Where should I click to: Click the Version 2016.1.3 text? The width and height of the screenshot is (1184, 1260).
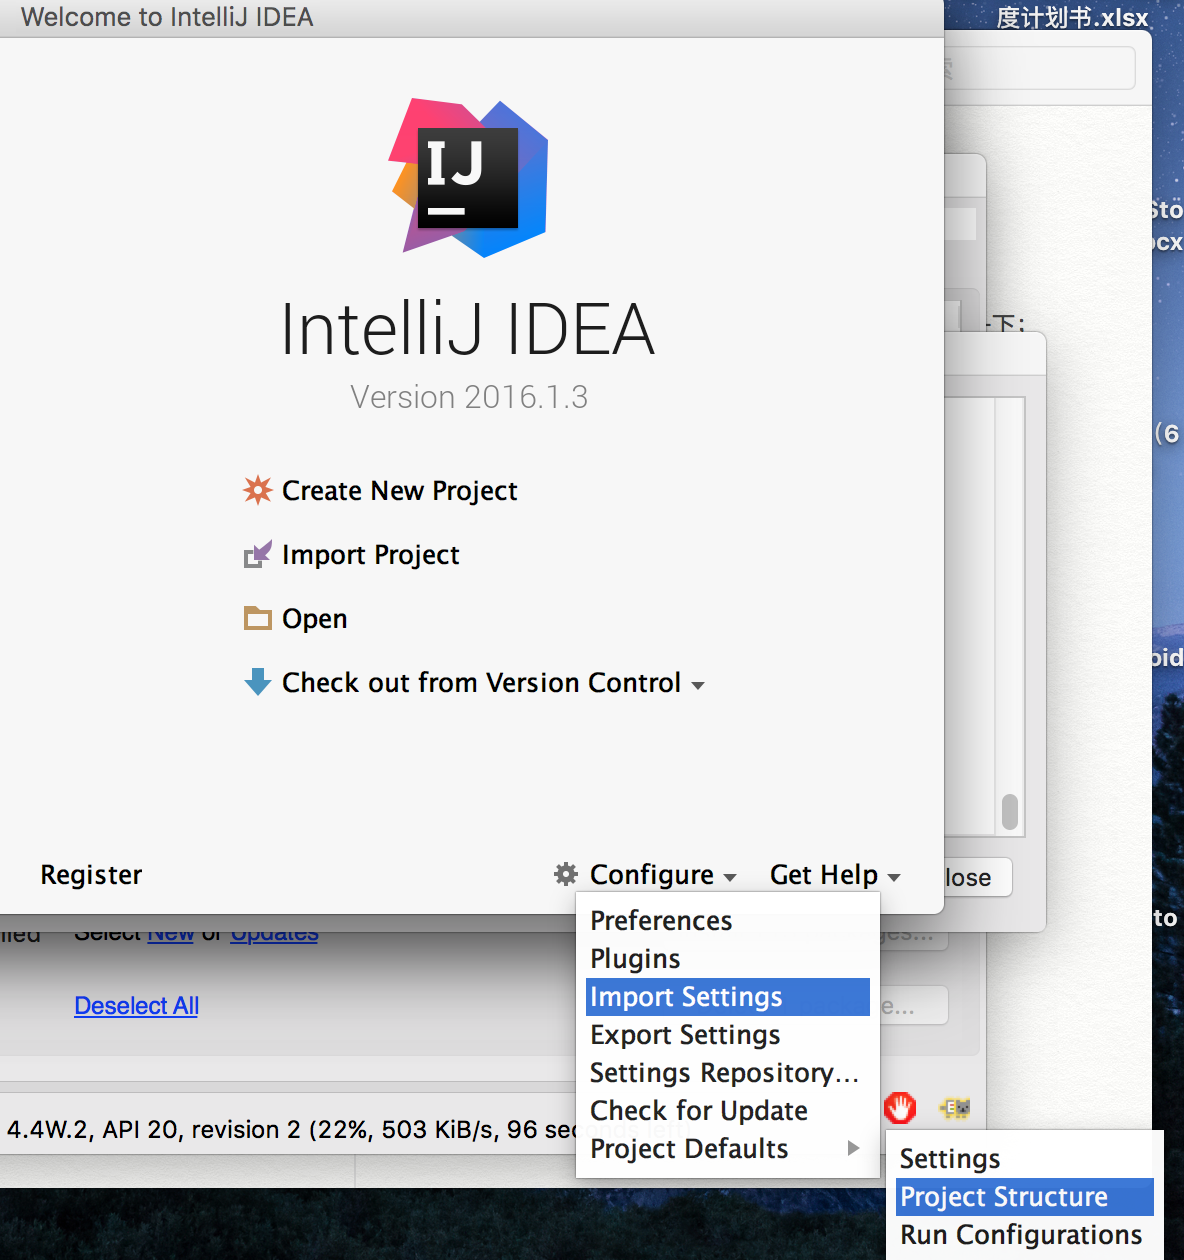[x=469, y=397]
